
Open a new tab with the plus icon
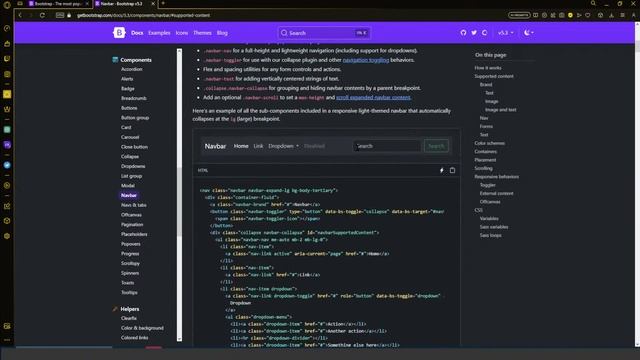point(163,3)
